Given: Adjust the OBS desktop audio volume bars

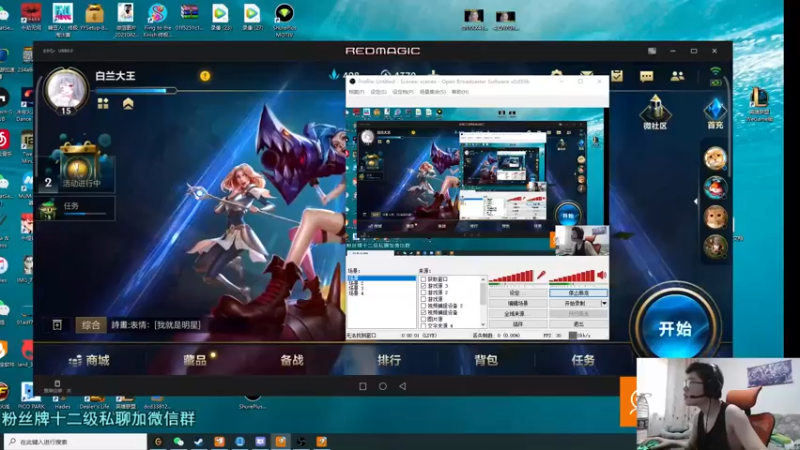Looking at the screenshot, I should (x=572, y=277).
